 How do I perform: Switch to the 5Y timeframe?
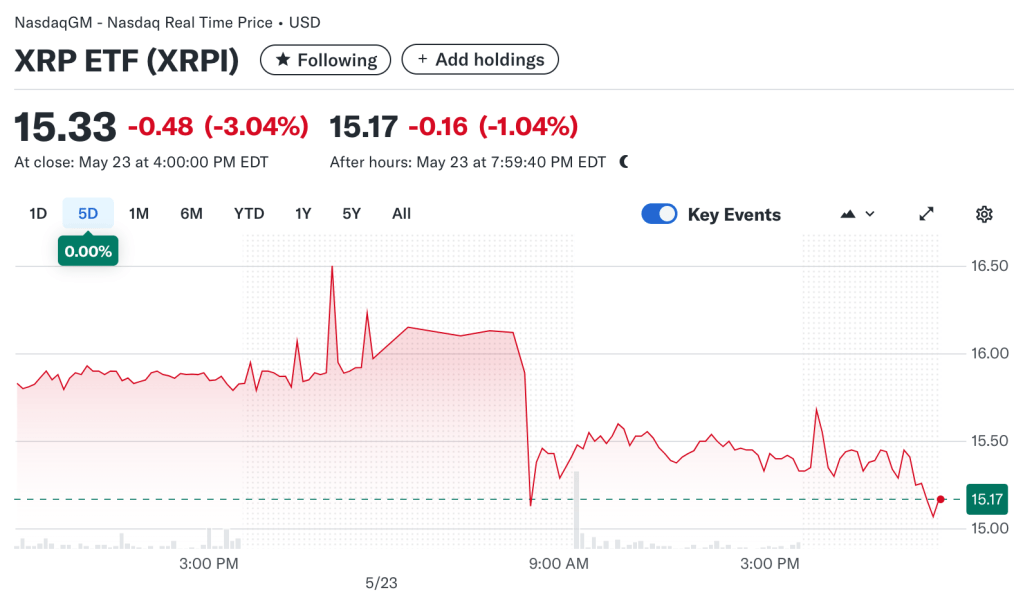coord(351,213)
